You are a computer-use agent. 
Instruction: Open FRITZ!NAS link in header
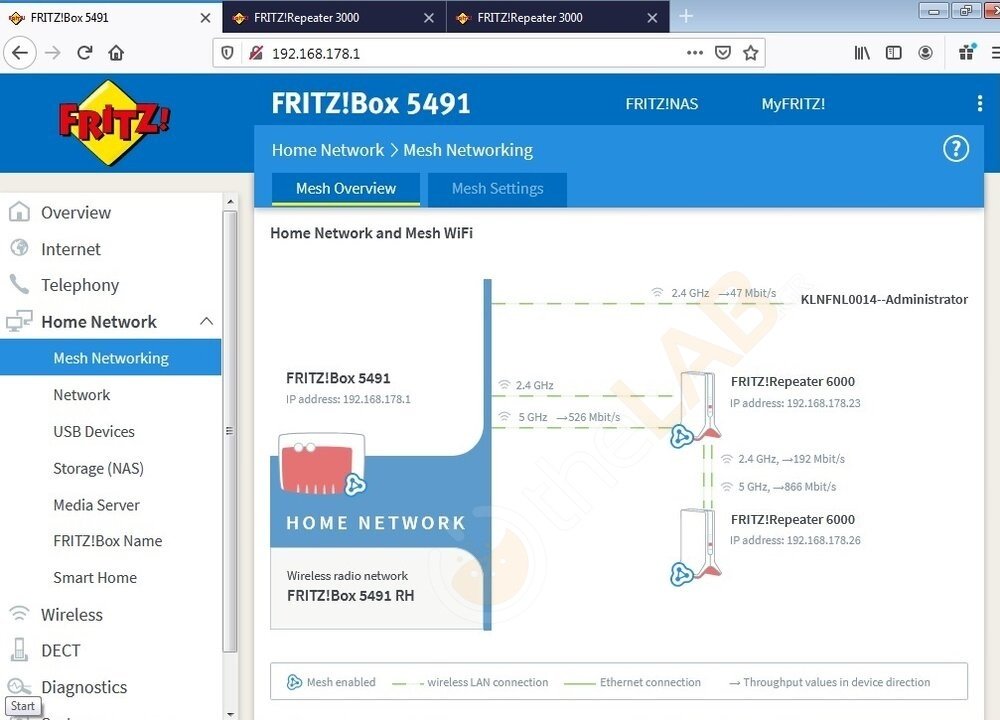(x=661, y=104)
